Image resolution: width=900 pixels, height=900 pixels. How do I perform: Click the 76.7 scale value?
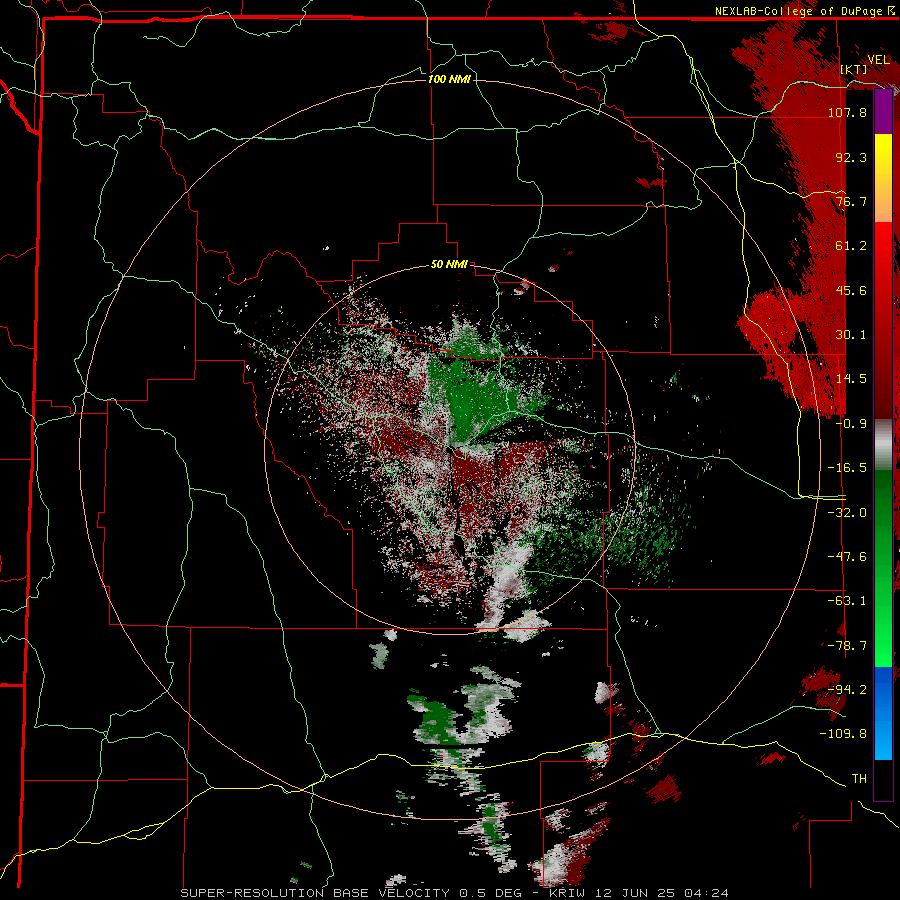click(851, 201)
